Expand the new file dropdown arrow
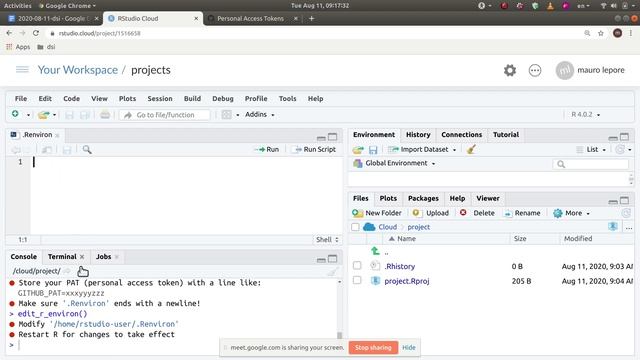This screenshot has height=360, width=640. click(28, 115)
